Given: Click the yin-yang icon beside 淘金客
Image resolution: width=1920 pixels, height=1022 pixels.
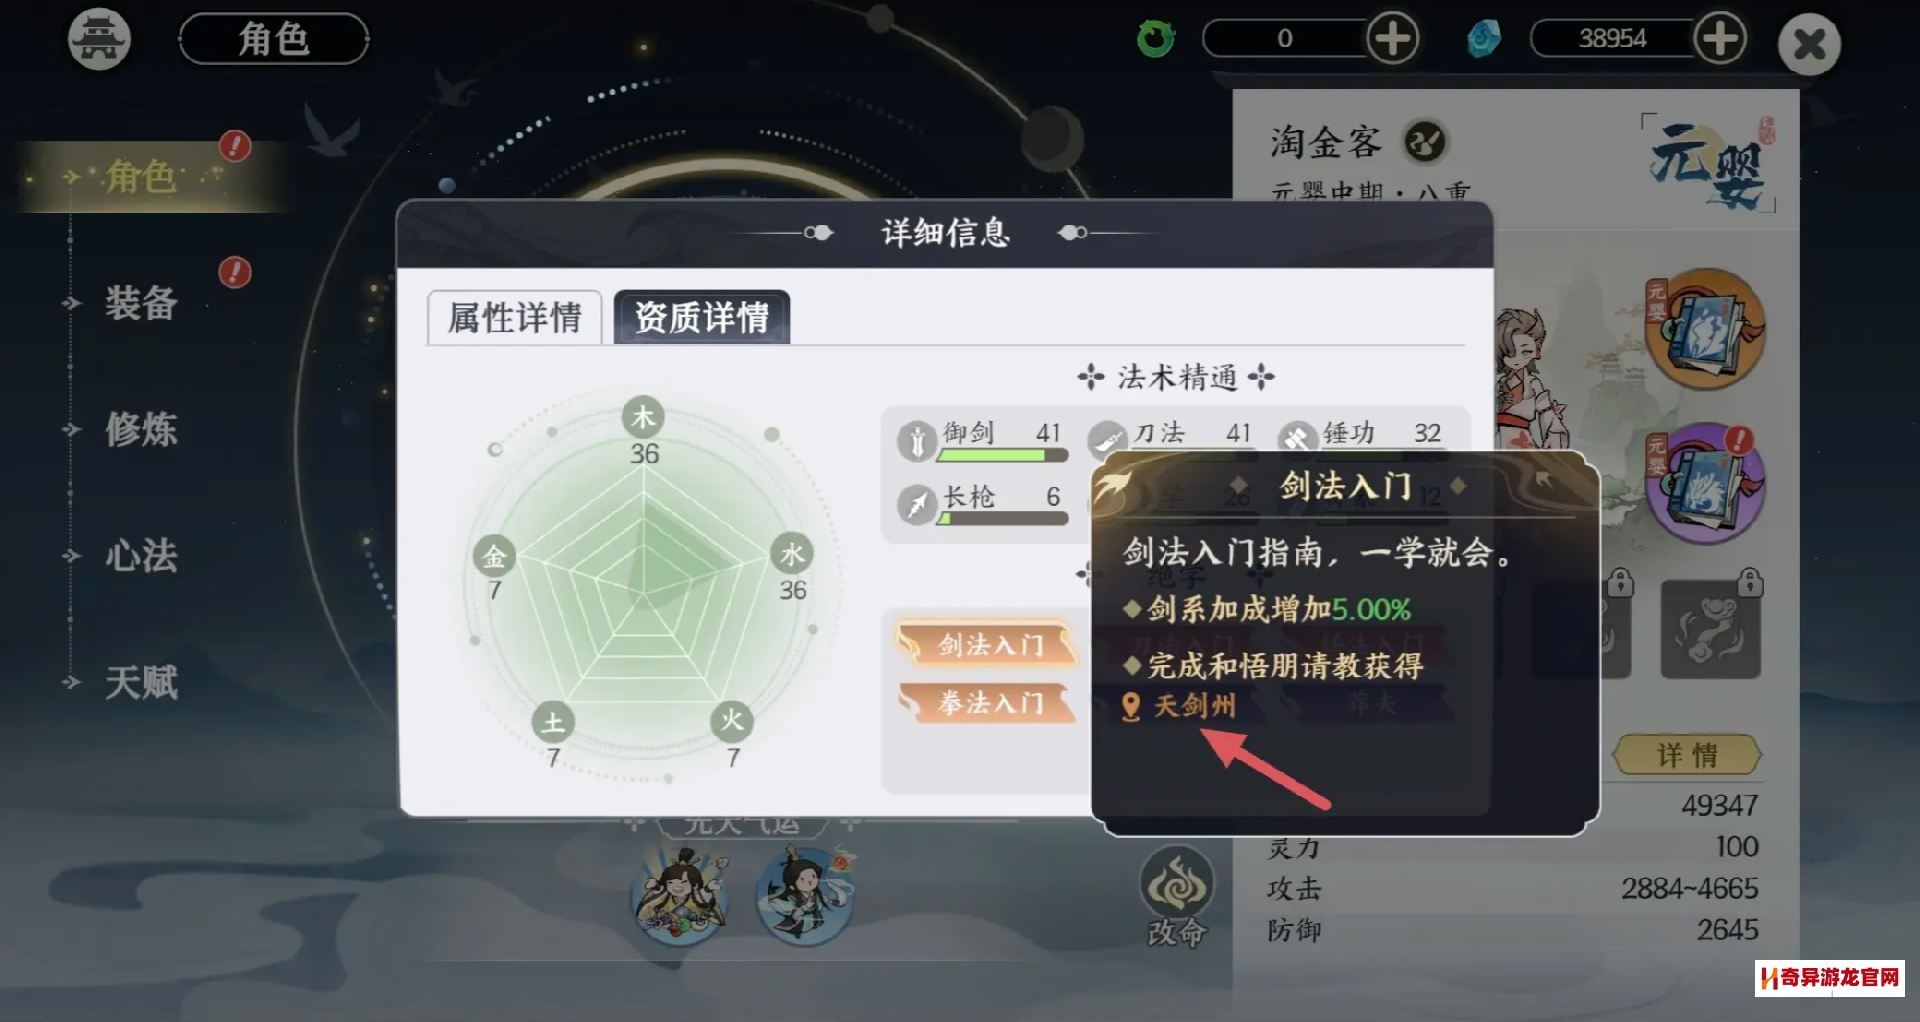Looking at the screenshot, I should [1425, 142].
